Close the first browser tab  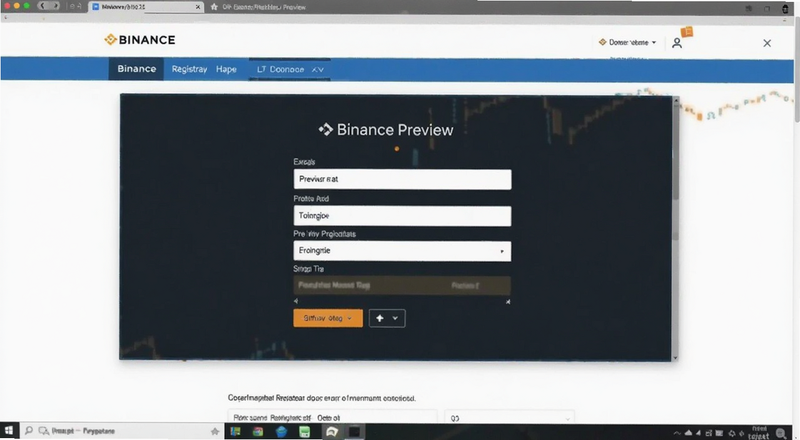tap(198, 7)
